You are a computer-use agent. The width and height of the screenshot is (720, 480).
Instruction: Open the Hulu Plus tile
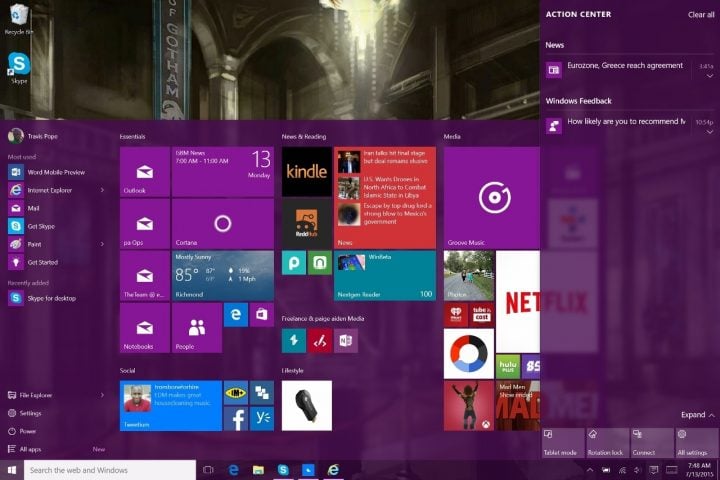coord(508,367)
